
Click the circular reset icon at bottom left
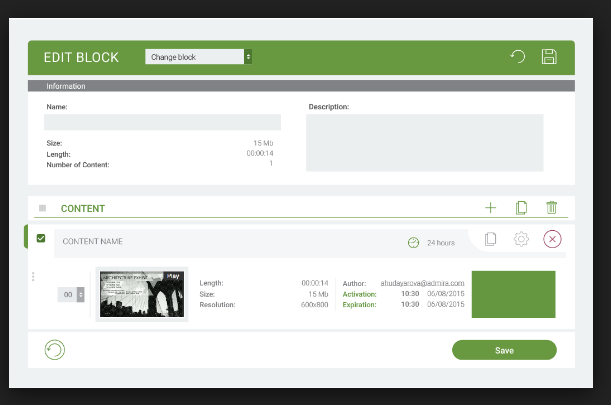[x=56, y=350]
